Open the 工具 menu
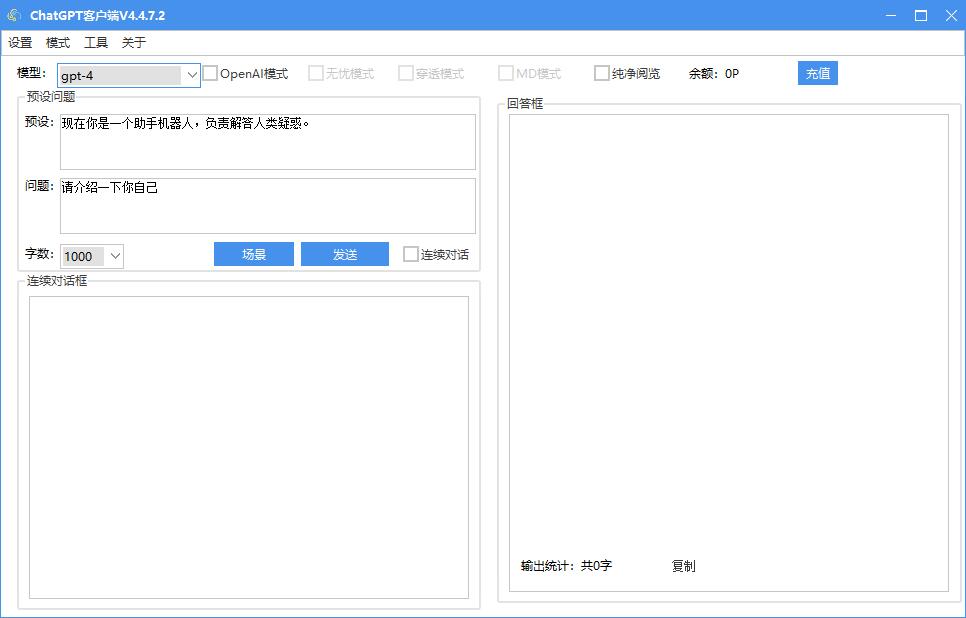Viewport: 966px width, 618px height. 96,43
